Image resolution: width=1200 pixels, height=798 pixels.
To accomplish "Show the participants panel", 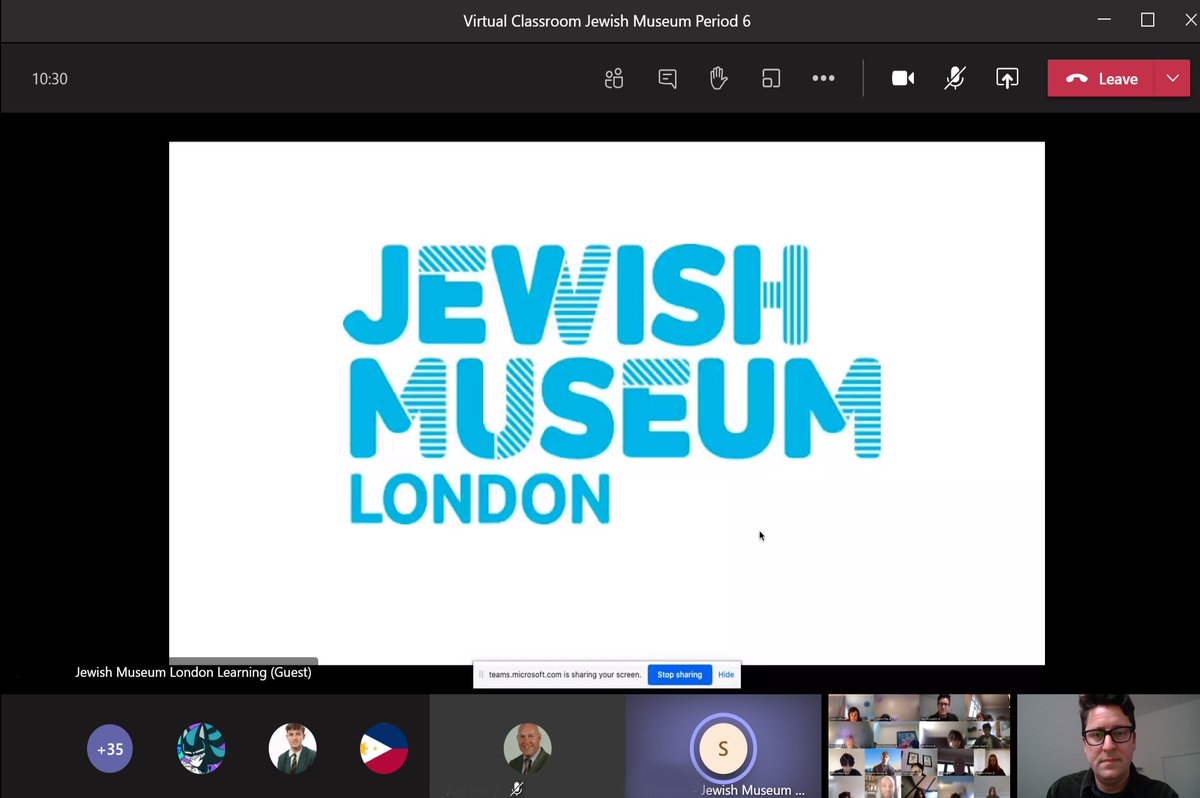I will pos(614,79).
